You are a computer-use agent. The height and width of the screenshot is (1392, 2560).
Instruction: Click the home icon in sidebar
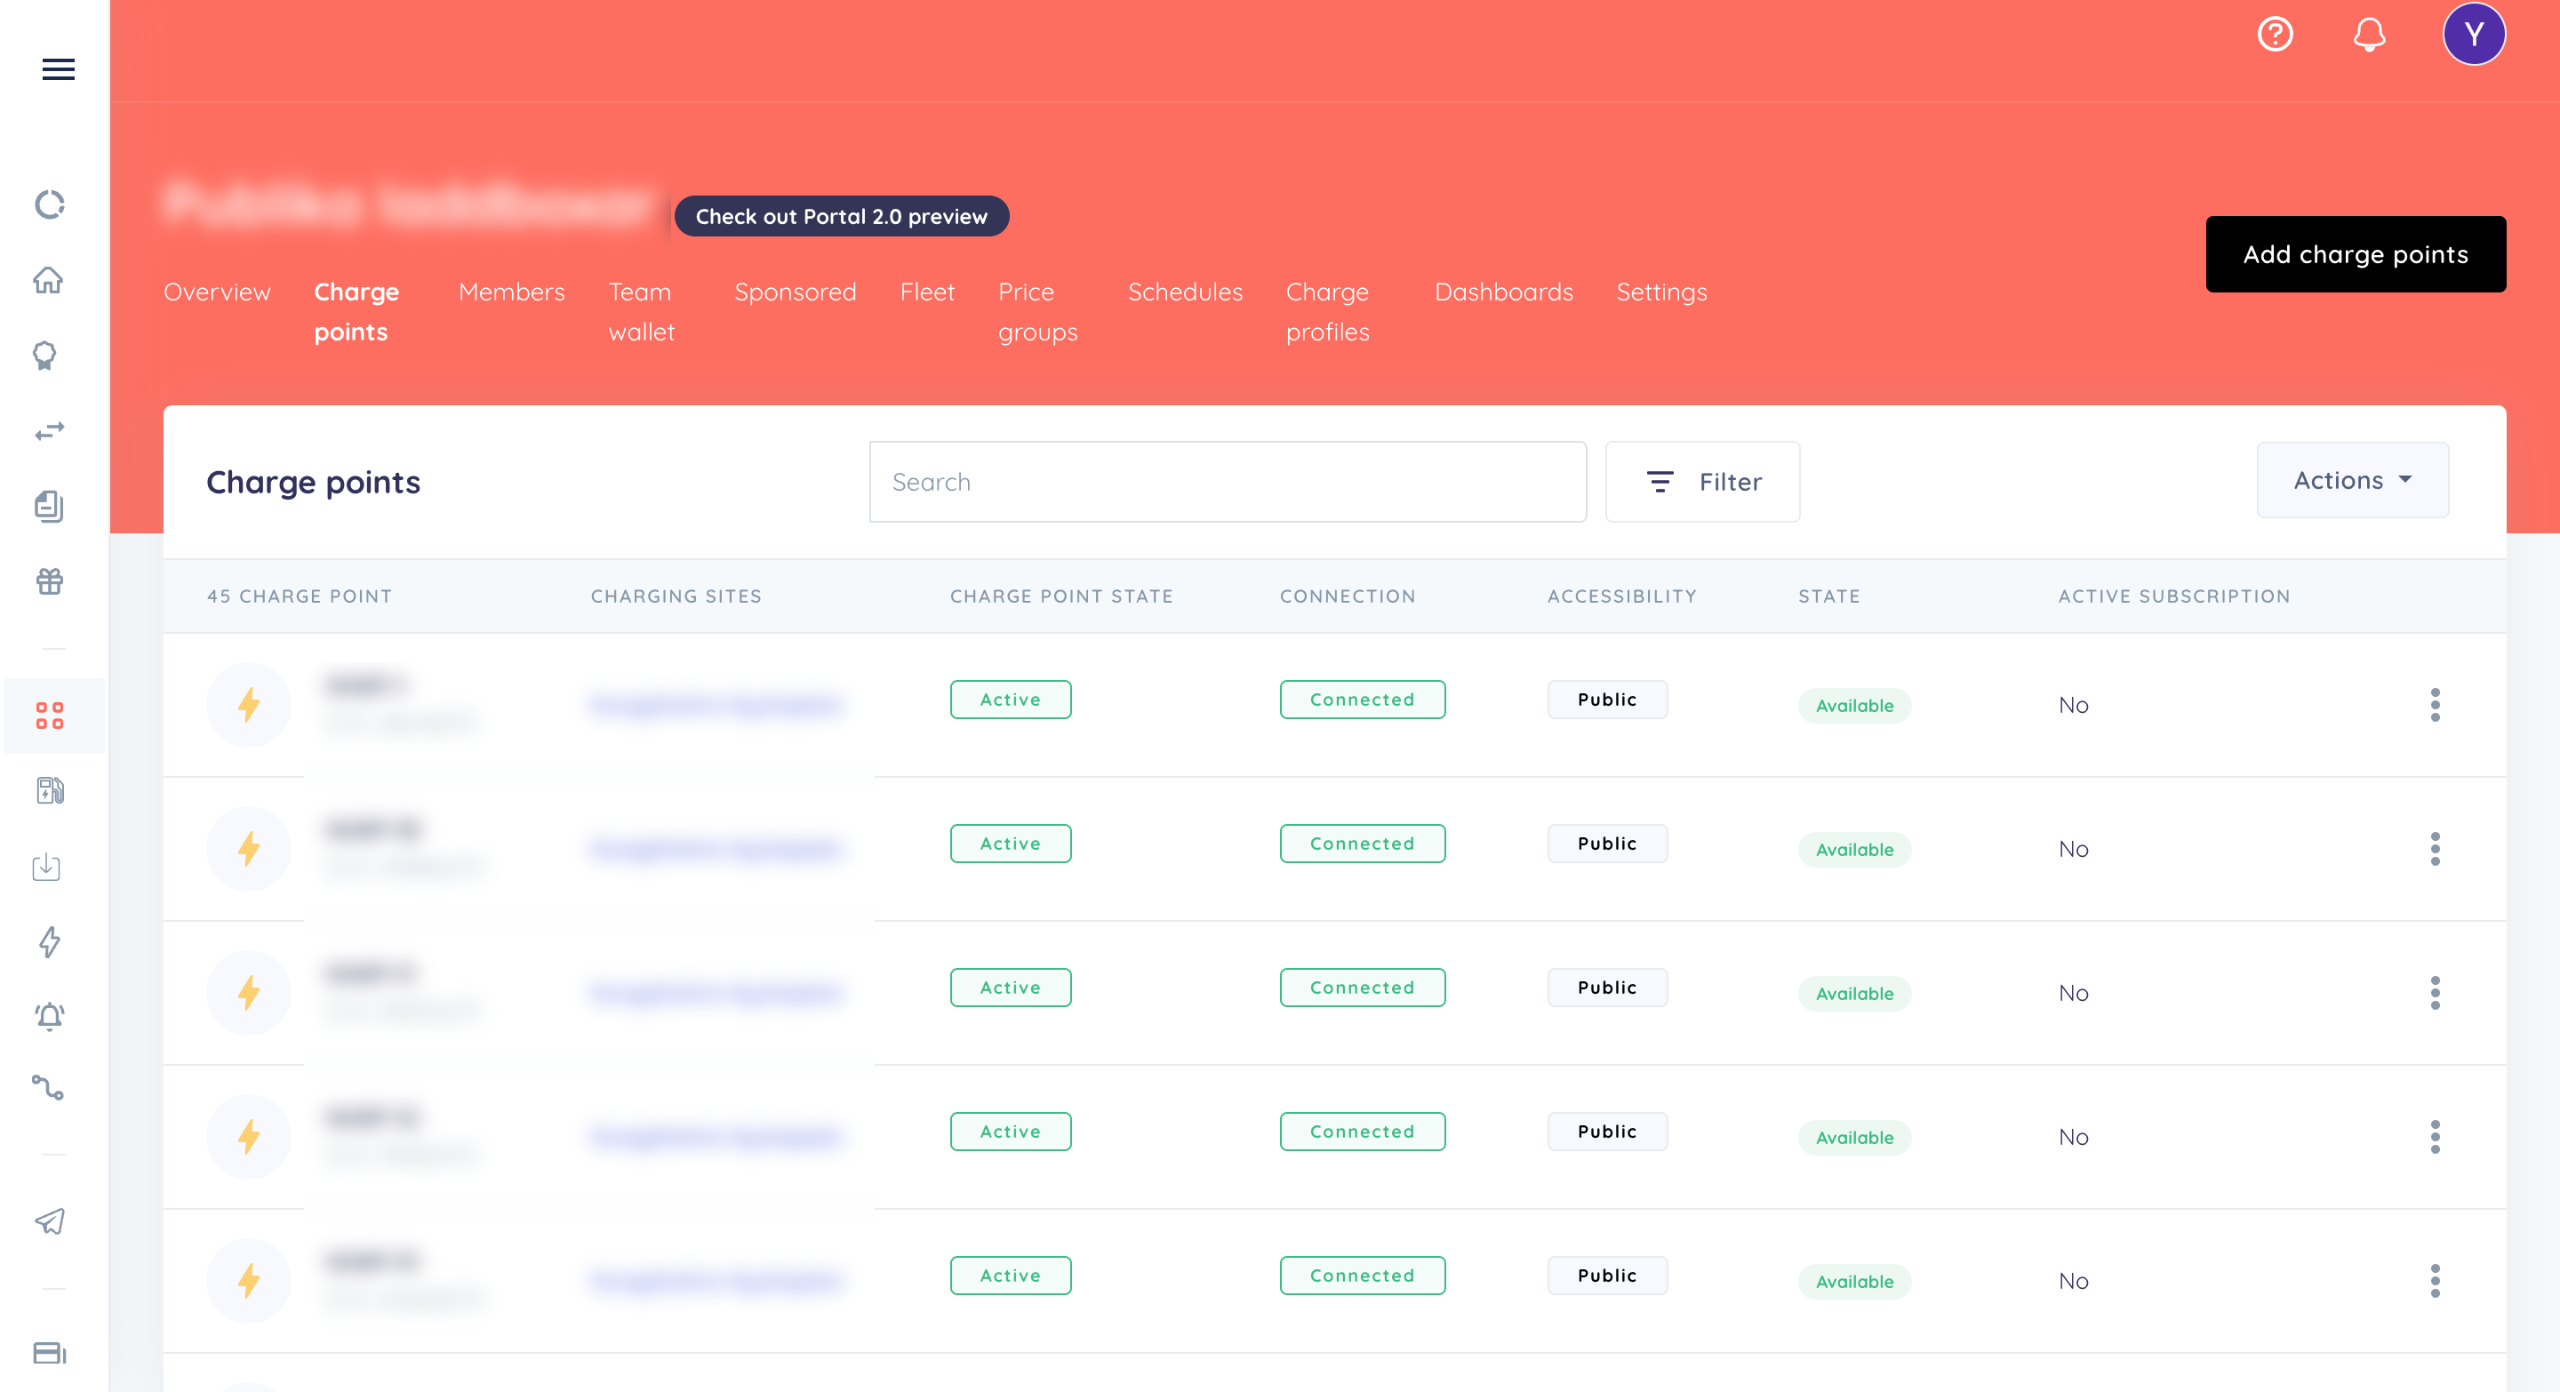point(48,280)
